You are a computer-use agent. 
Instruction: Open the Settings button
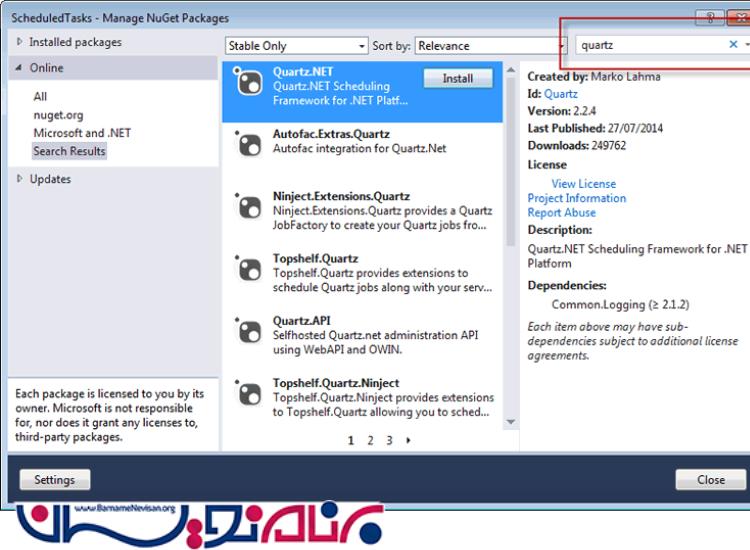[x=54, y=480]
